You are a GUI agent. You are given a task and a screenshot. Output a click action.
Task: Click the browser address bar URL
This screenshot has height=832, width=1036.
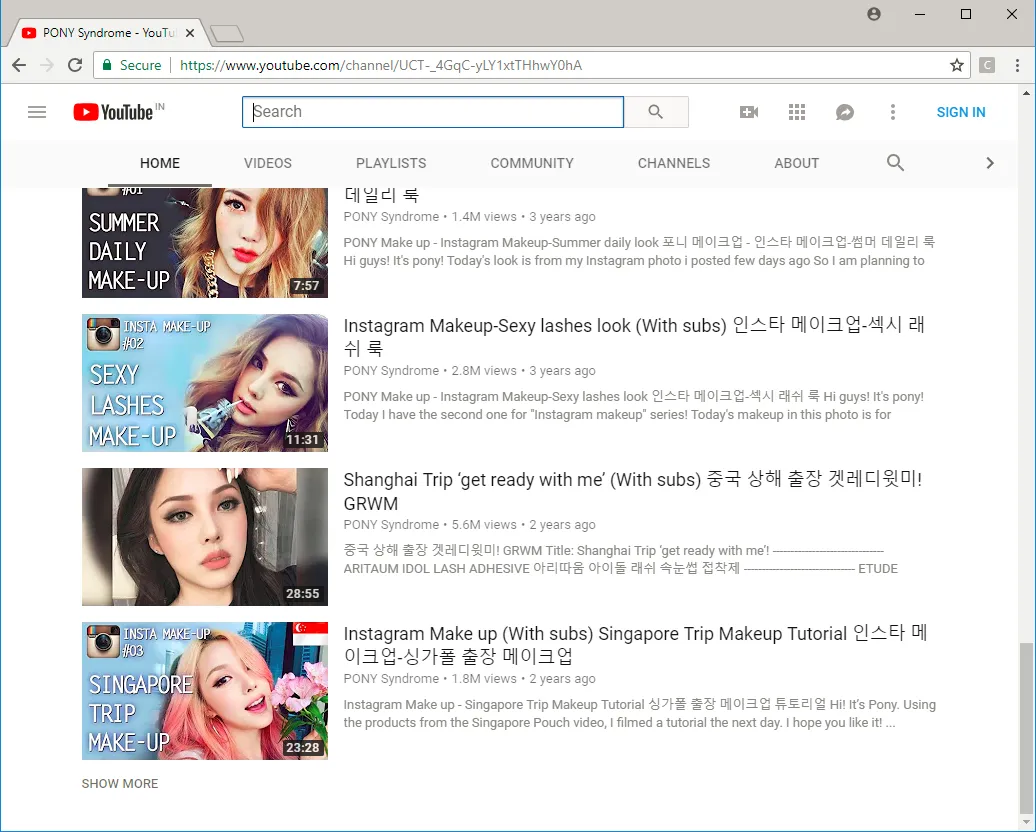[x=381, y=65]
